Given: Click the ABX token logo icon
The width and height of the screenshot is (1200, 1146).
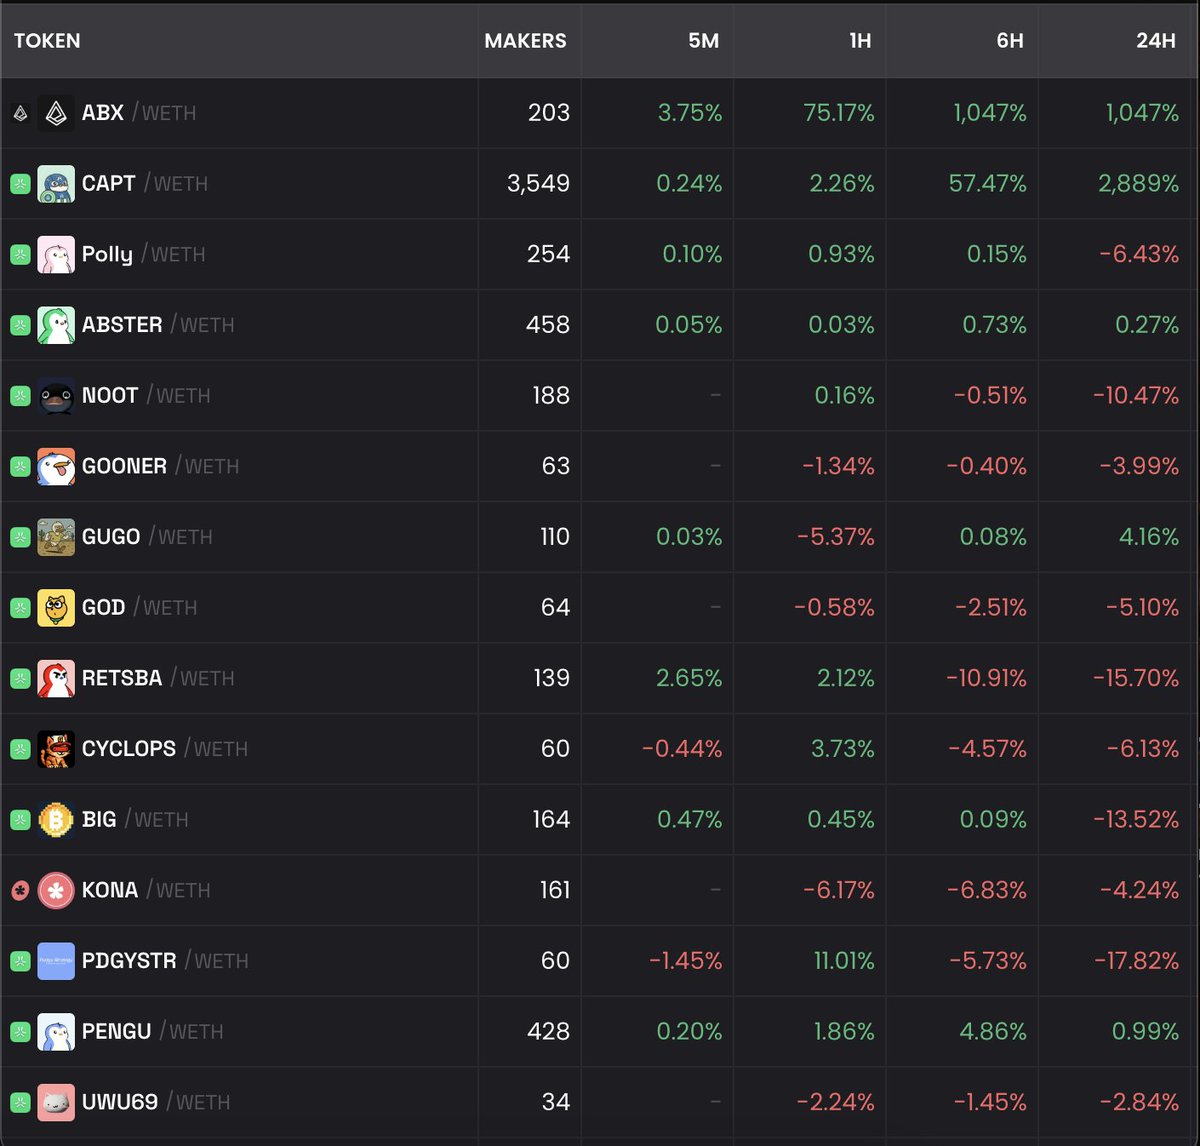Looking at the screenshot, I should coord(56,113).
